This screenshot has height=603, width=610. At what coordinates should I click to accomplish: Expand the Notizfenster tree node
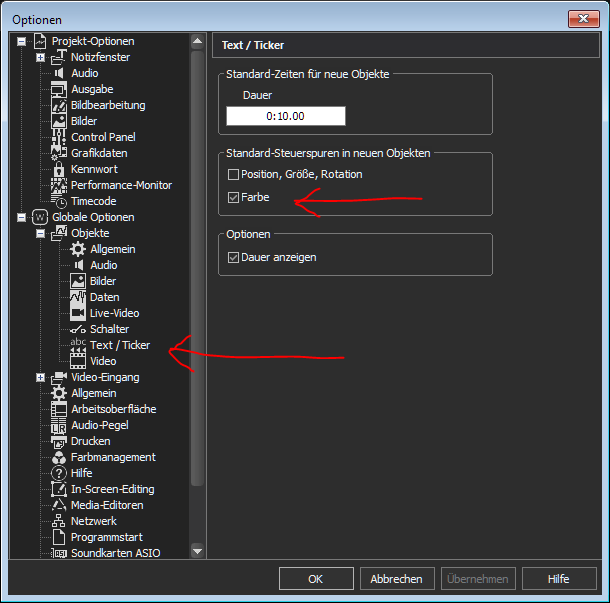pos(40,57)
